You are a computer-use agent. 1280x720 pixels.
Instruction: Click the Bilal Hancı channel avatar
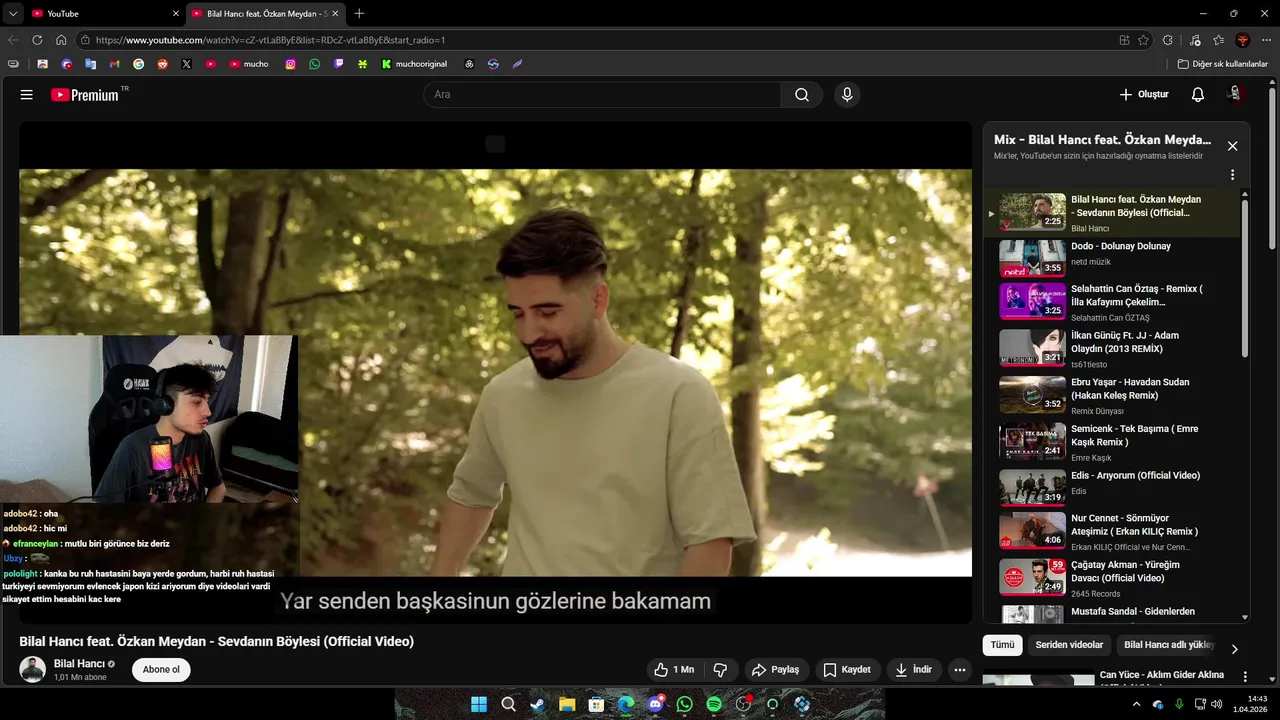(x=33, y=670)
